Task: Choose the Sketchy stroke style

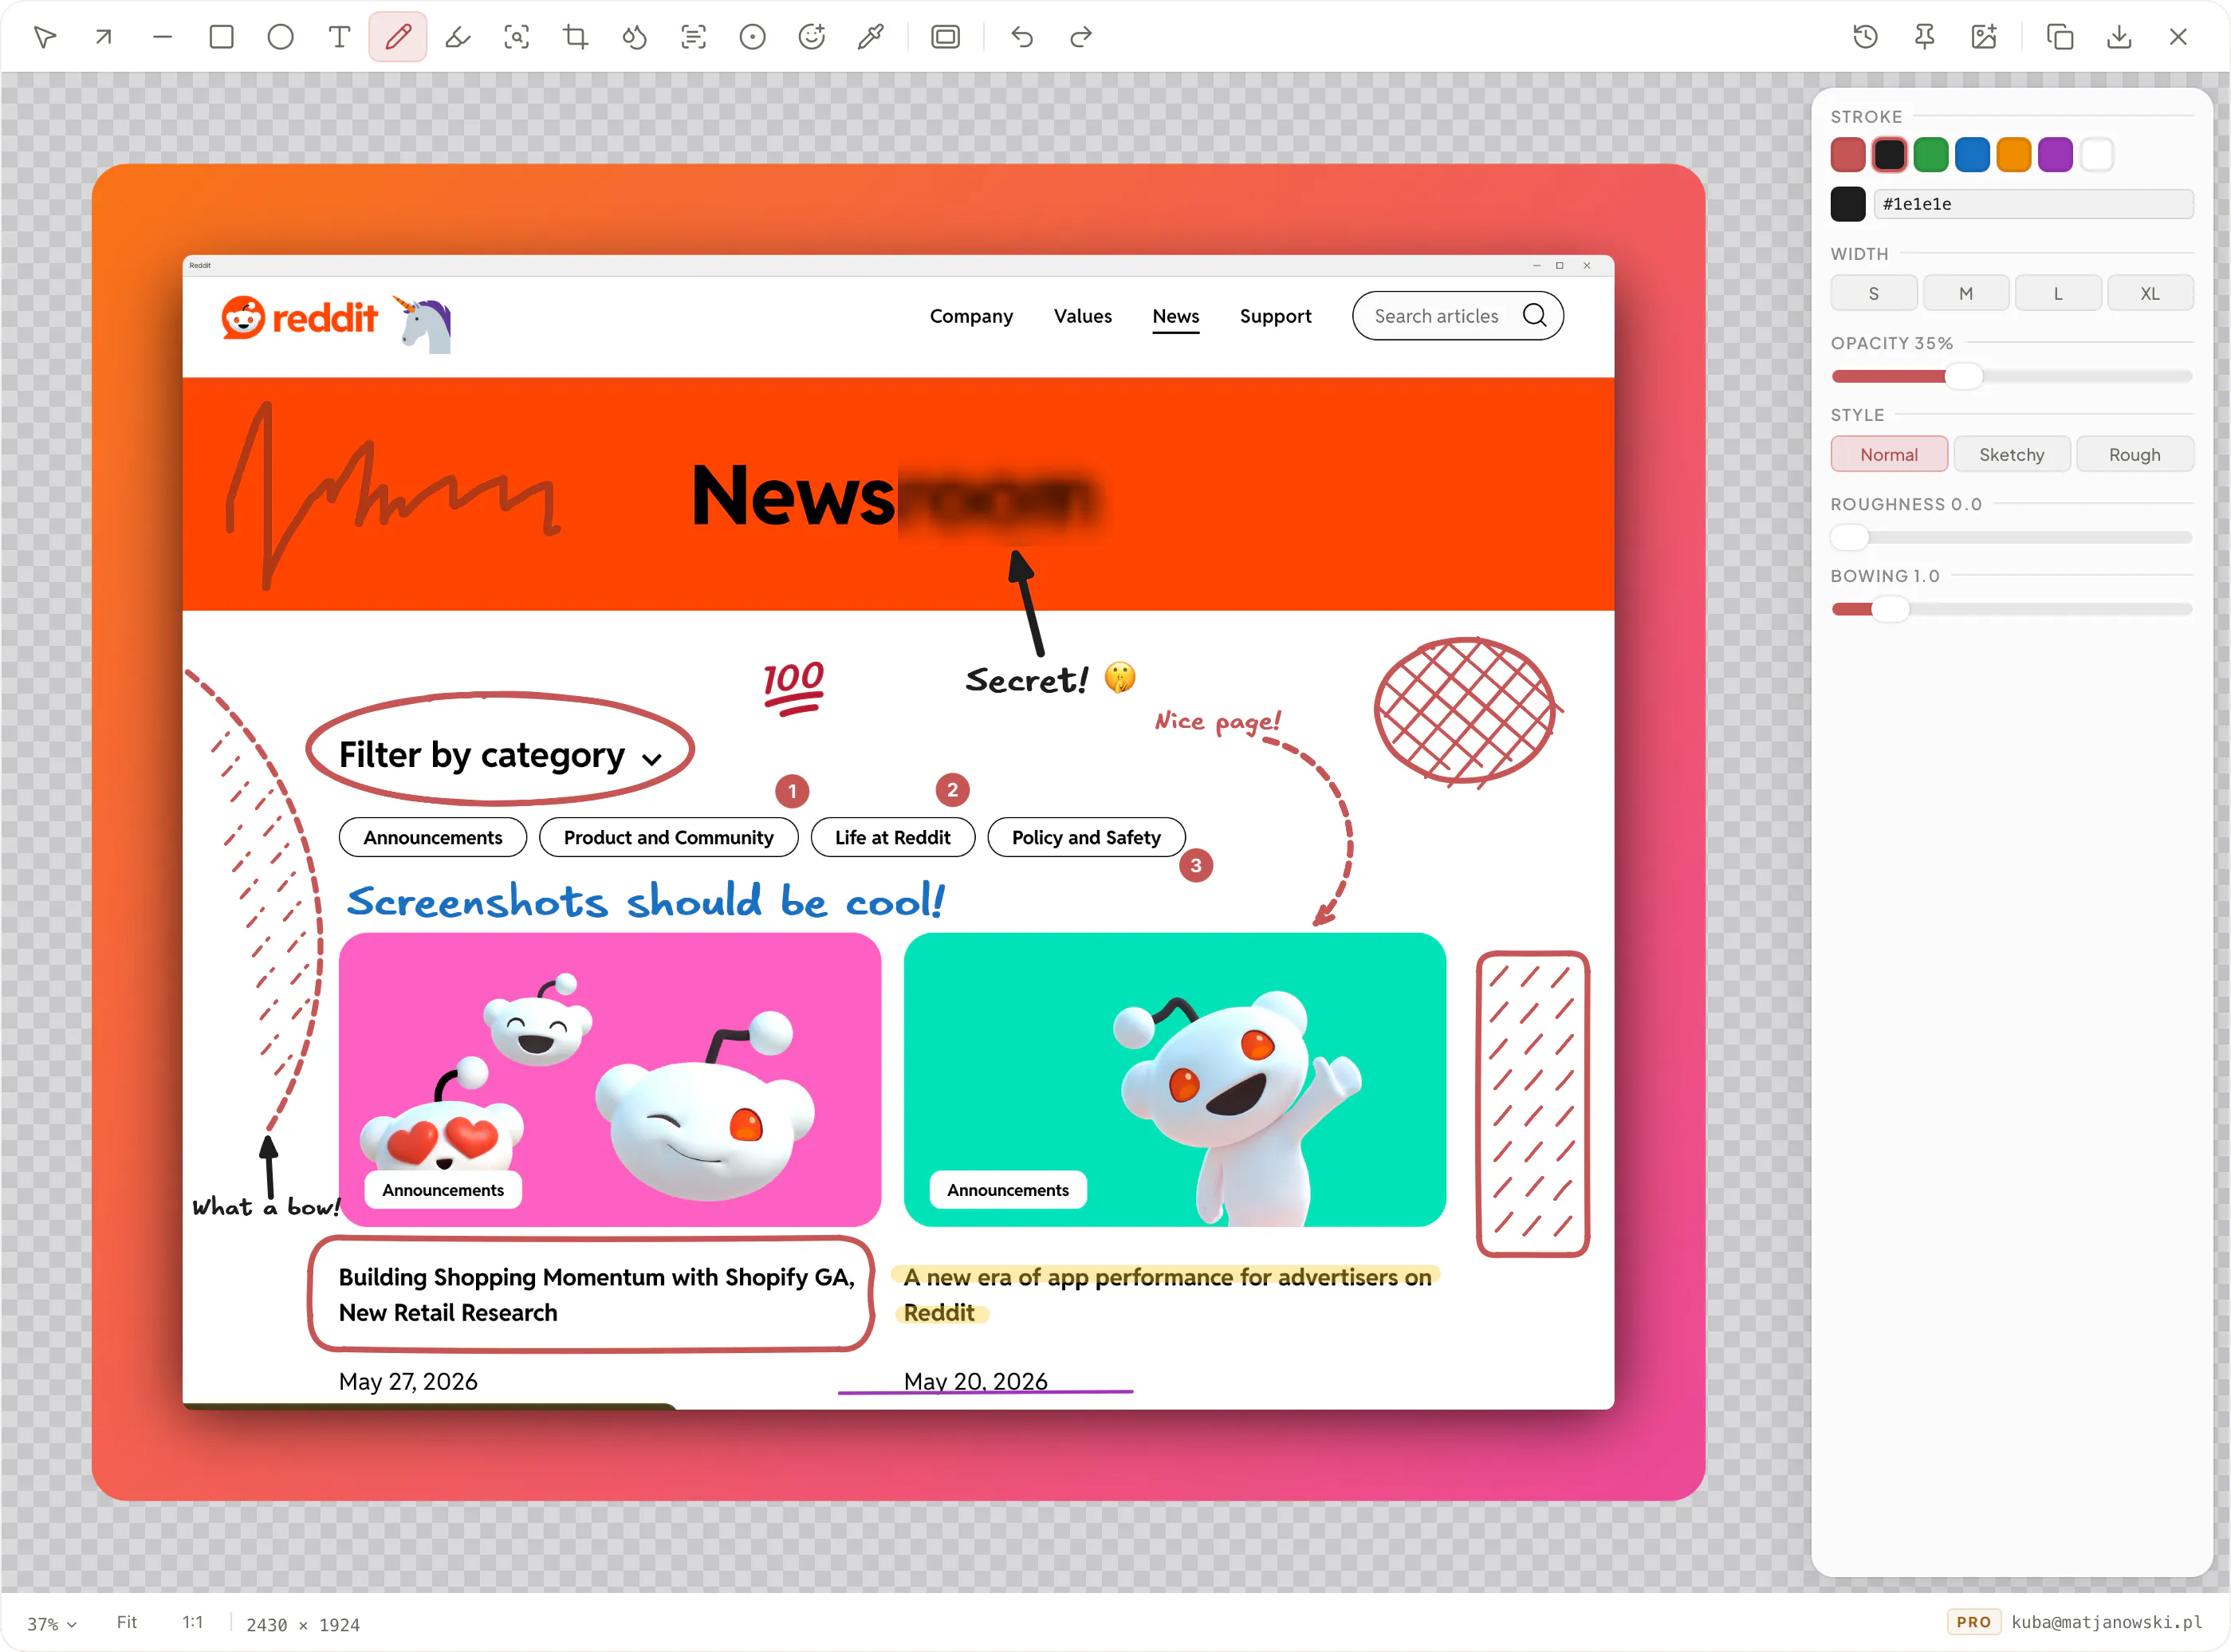Action: (2012, 454)
